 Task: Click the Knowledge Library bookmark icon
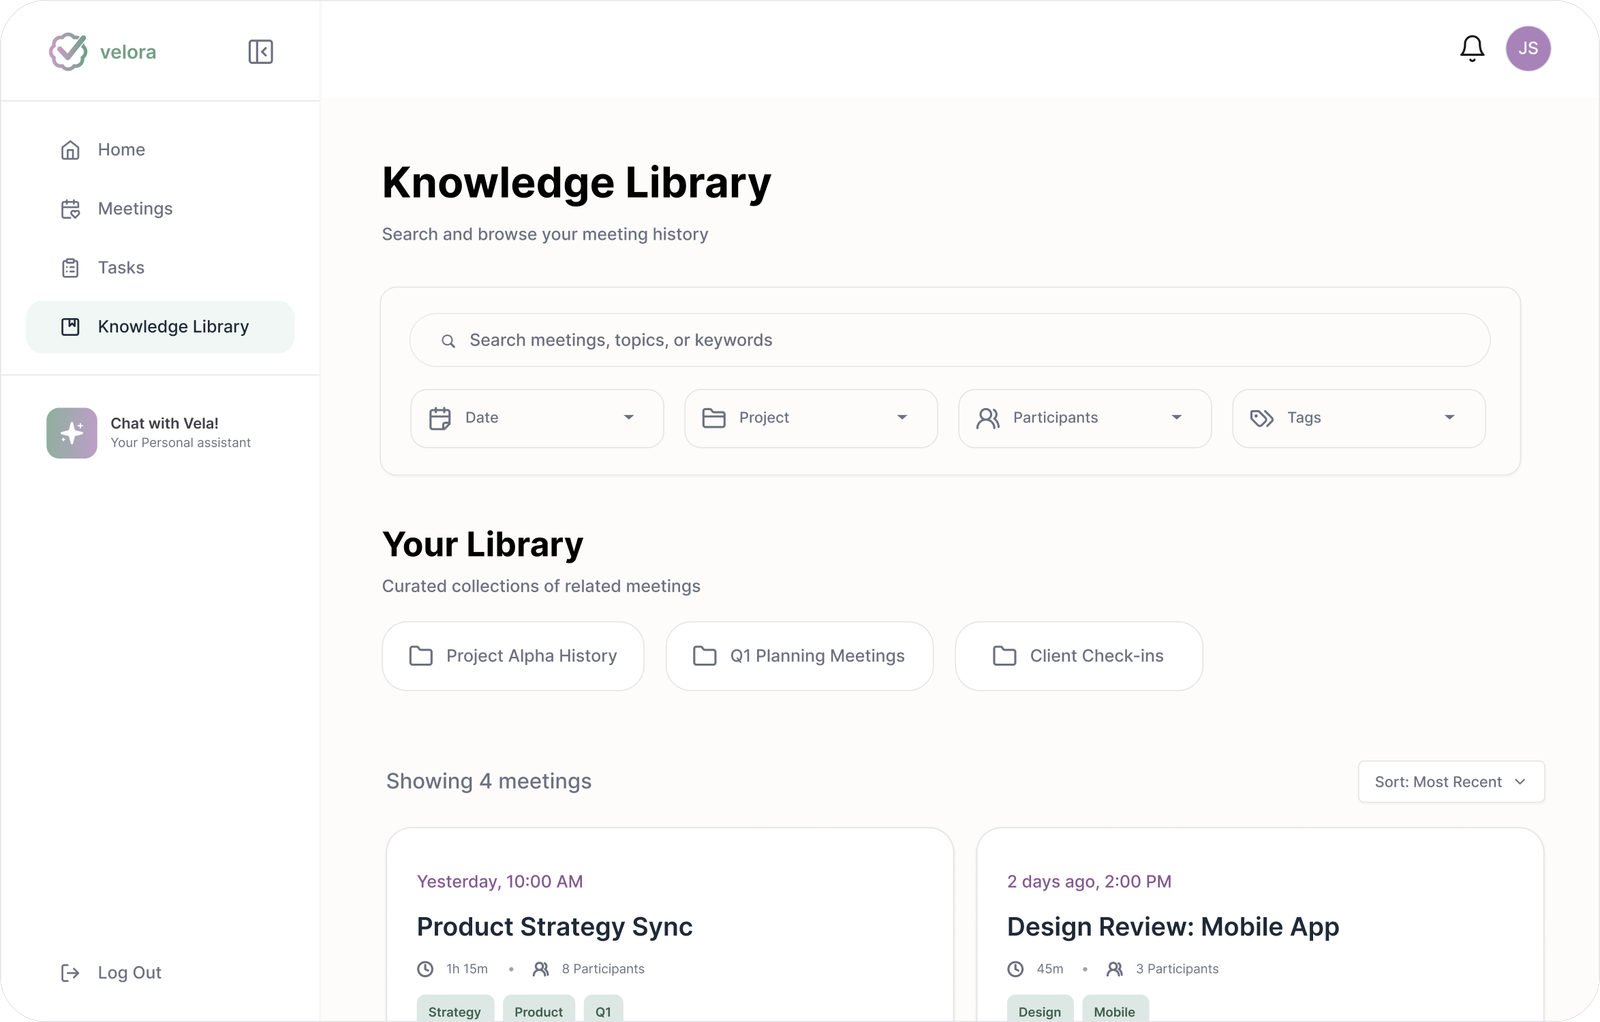point(70,327)
